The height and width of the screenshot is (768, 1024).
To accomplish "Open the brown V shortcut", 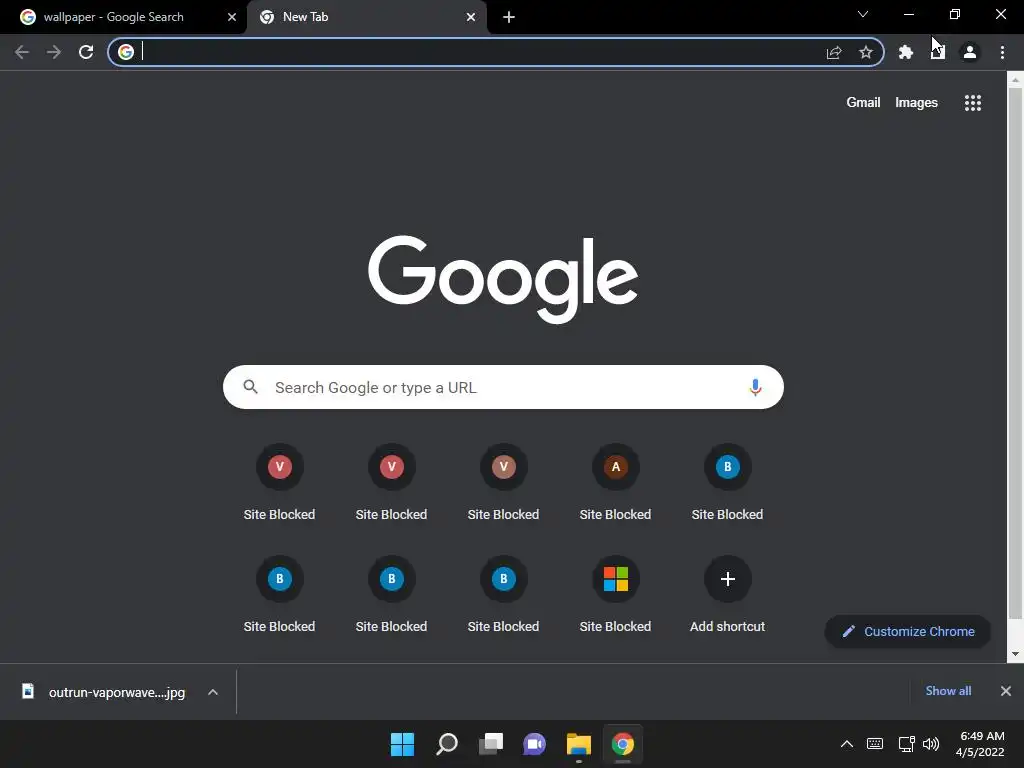I will 504,467.
